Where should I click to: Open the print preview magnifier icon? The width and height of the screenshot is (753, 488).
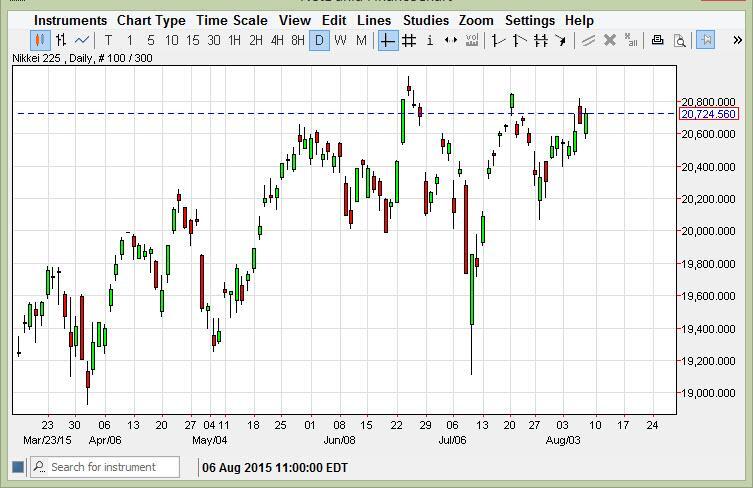[x=679, y=40]
